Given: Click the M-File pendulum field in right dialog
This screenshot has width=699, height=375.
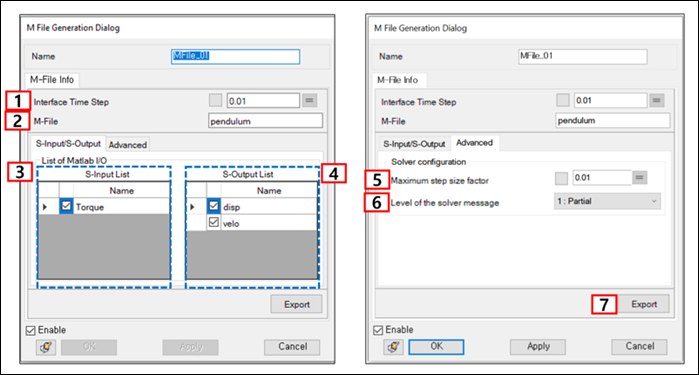Looking at the screenshot, I should pos(613,120).
